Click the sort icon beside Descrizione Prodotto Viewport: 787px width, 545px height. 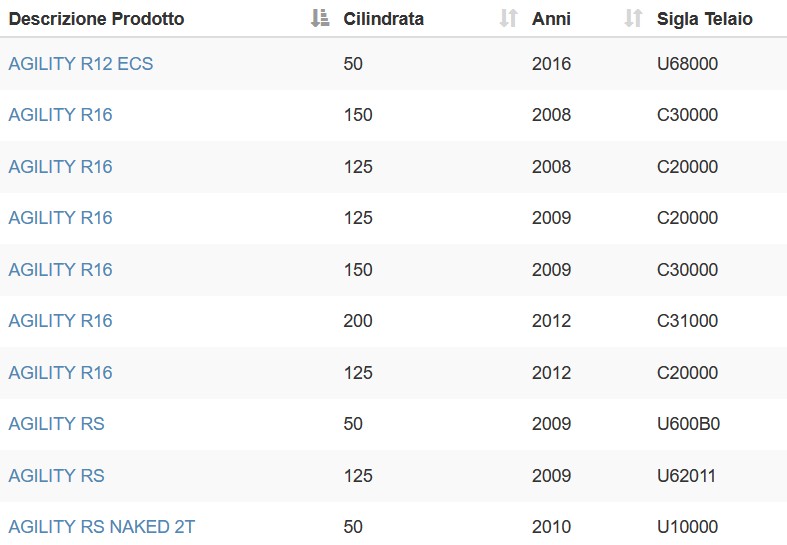pos(320,18)
